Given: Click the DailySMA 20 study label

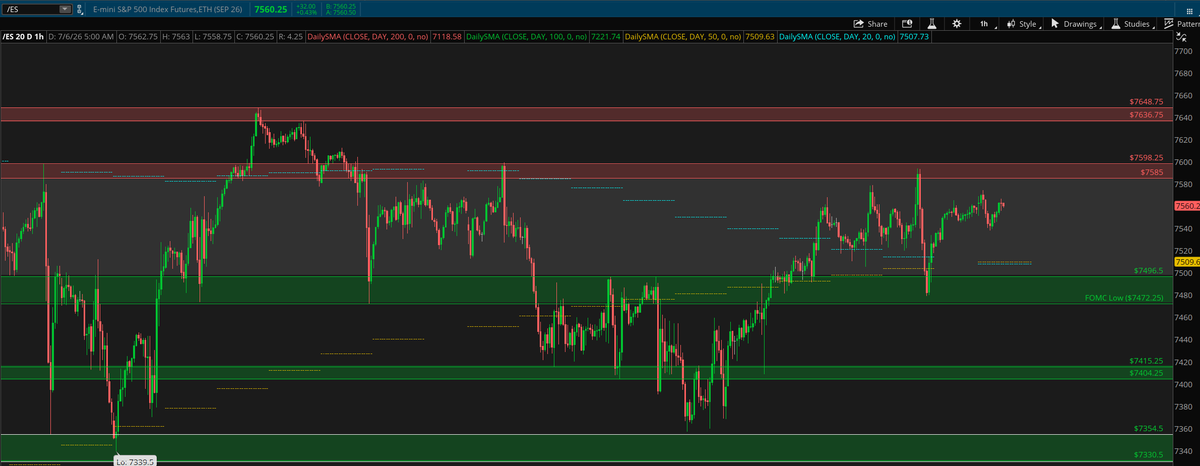Looking at the screenshot, I should coord(838,37).
